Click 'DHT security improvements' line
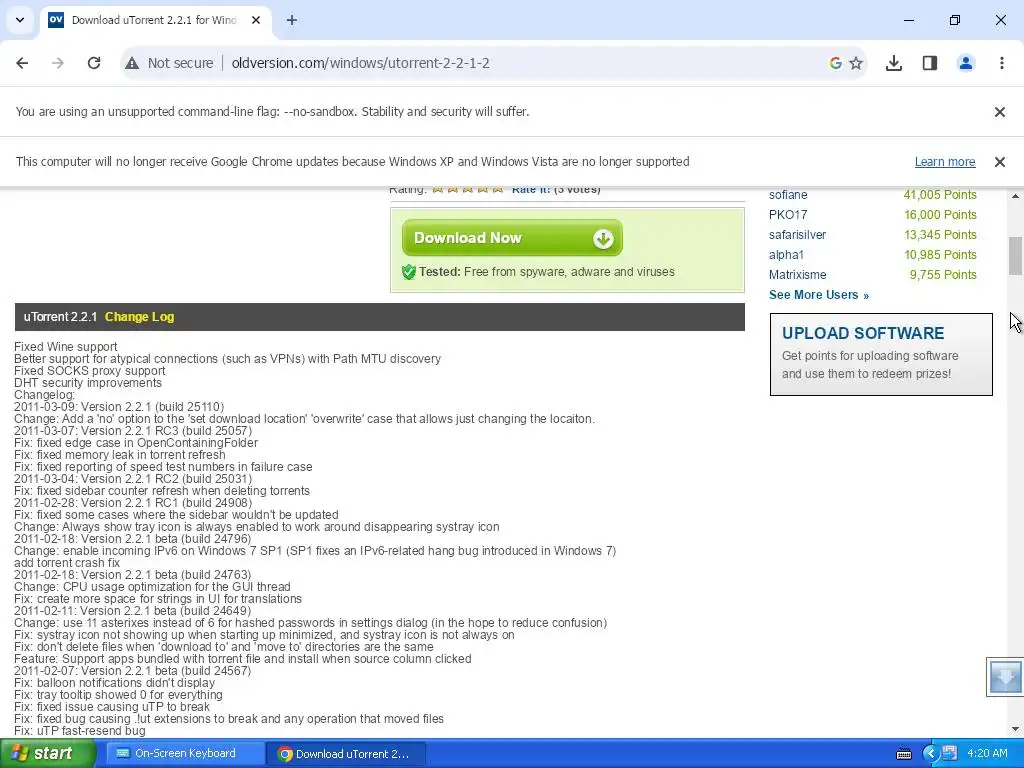Screen dimensions: 1024x768 point(88,383)
